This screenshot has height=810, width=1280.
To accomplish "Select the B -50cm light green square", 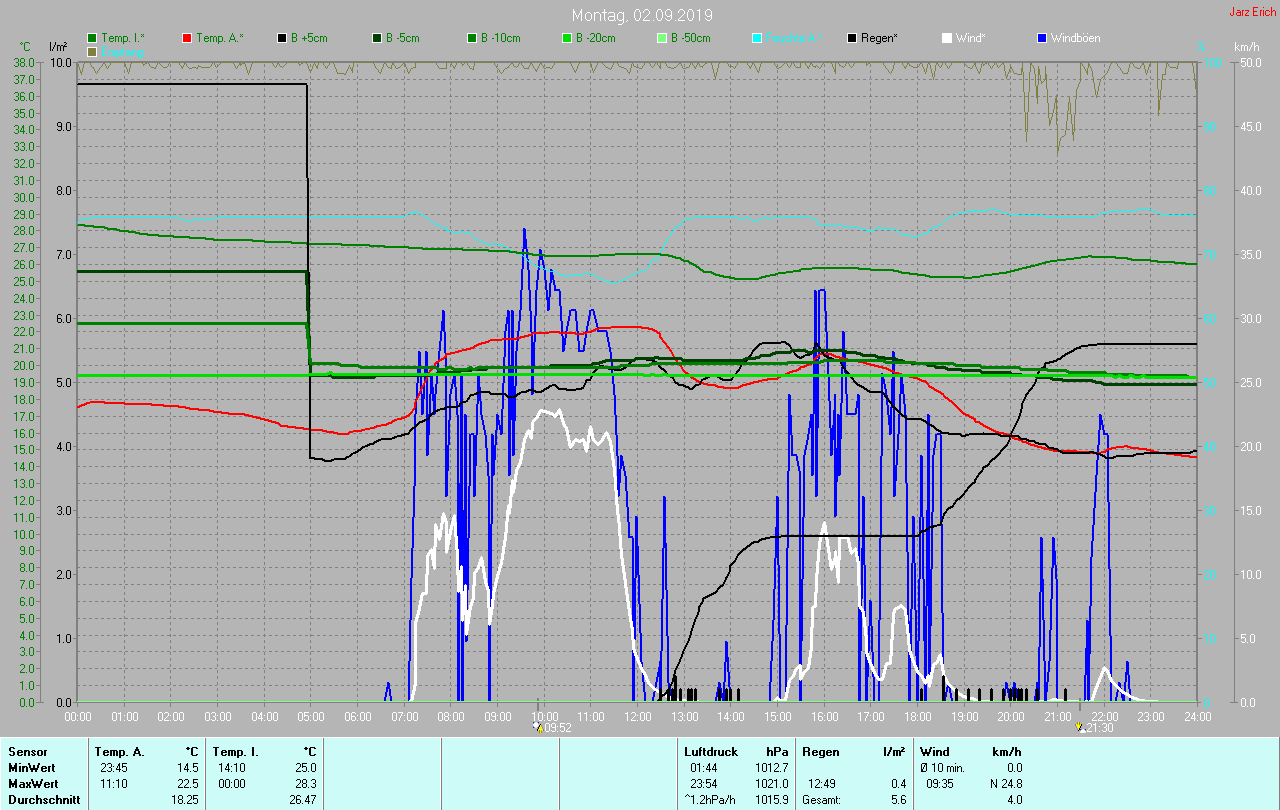I will tap(662, 38).
